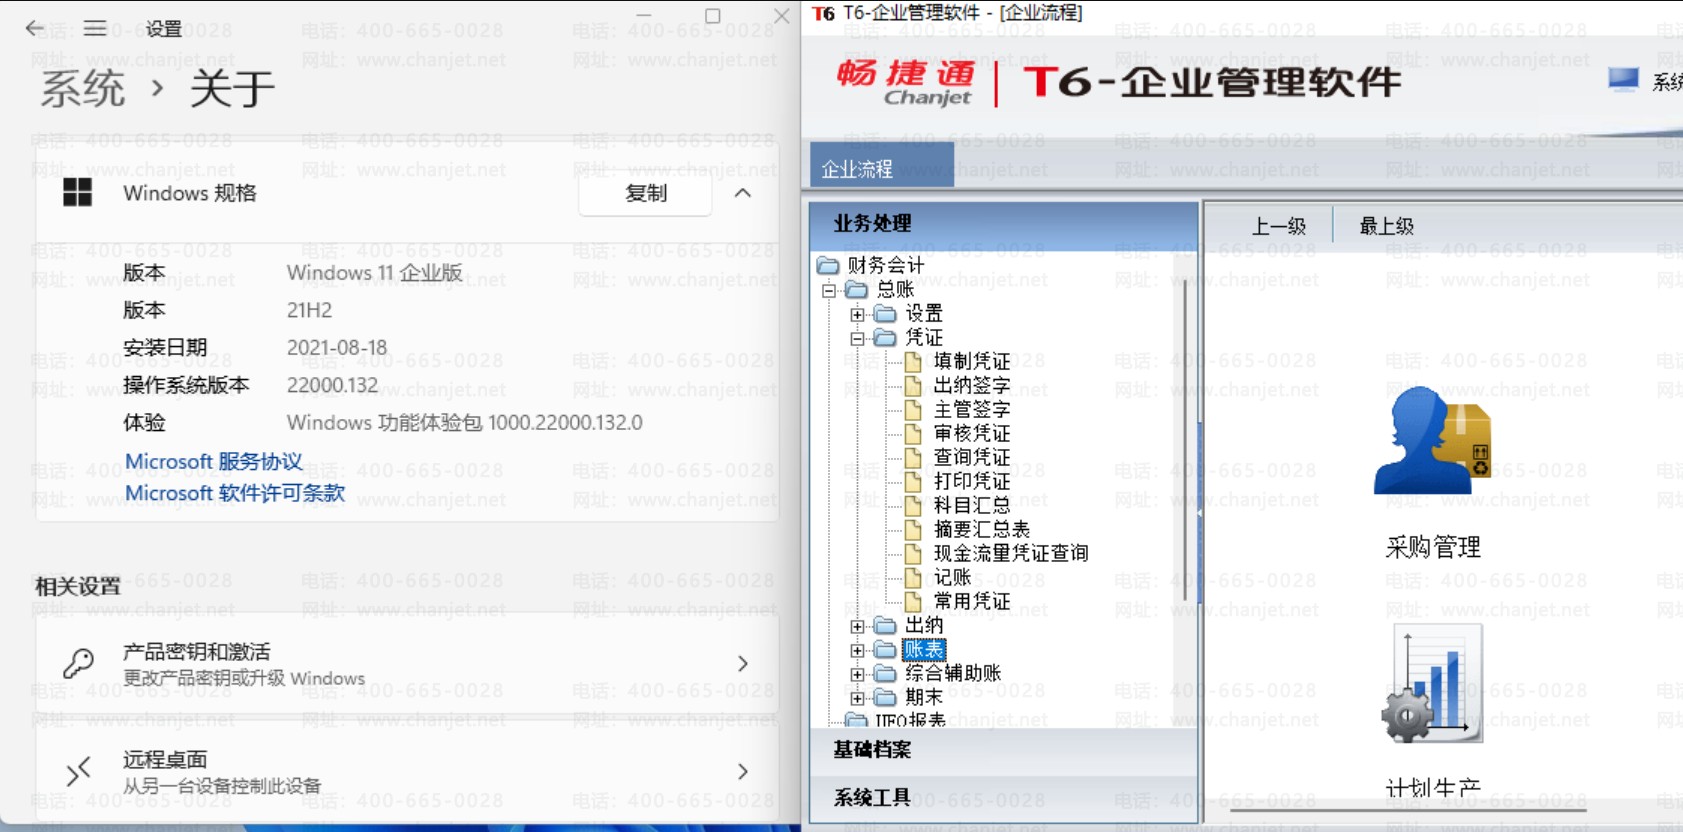Open the 业务处理 panel header

[1004, 223]
